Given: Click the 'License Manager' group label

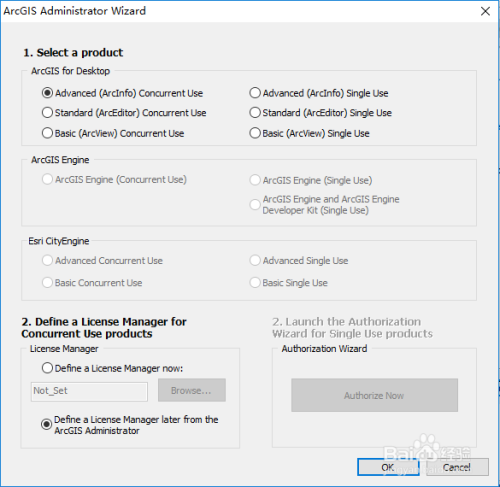Looking at the screenshot, I should (64, 349).
